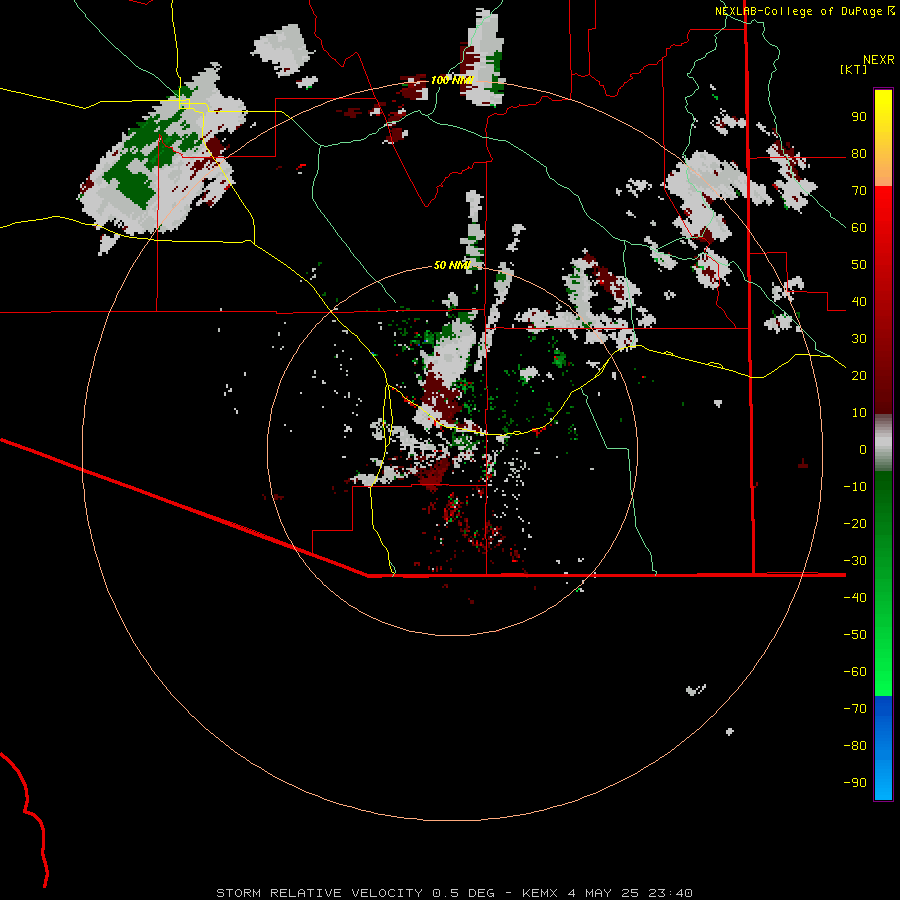The image size is (900, 900).
Task: Click the -10 value on velocity scale
Action: click(x=855, y=487)
